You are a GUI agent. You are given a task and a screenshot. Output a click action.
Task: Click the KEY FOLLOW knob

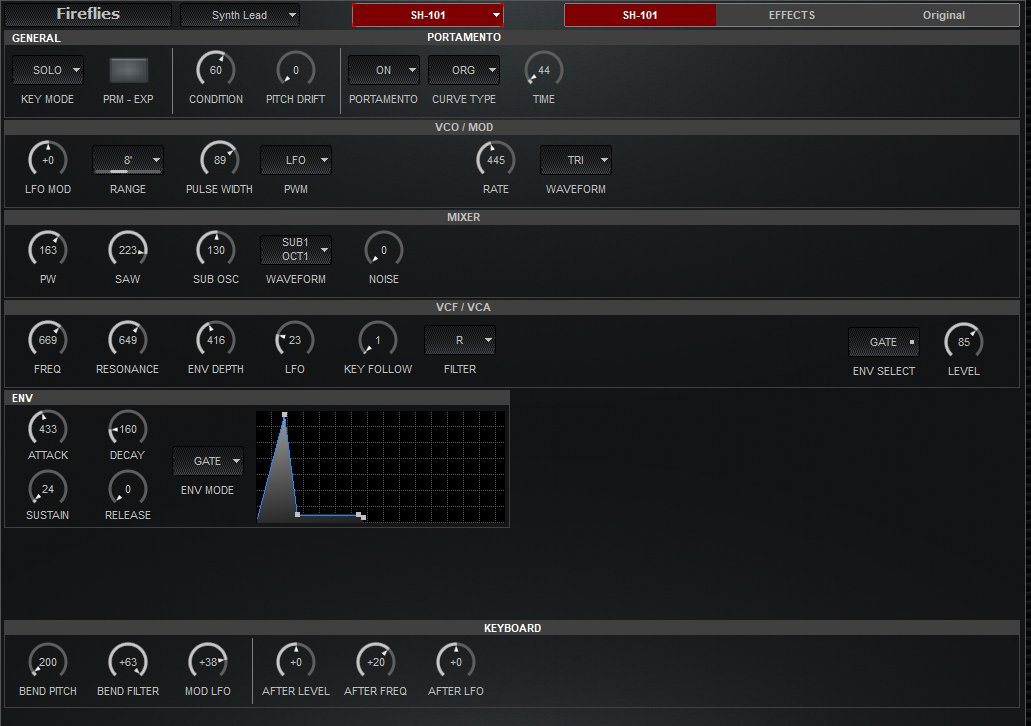(378, 340)
